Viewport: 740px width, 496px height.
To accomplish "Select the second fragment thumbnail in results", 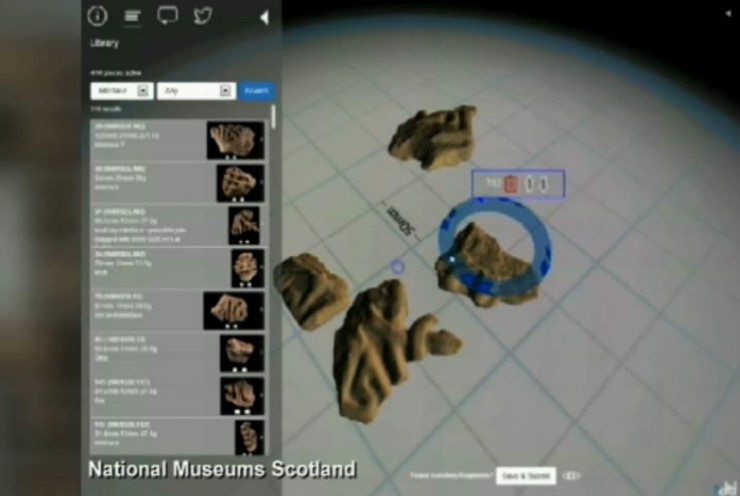I will (240, 183).
